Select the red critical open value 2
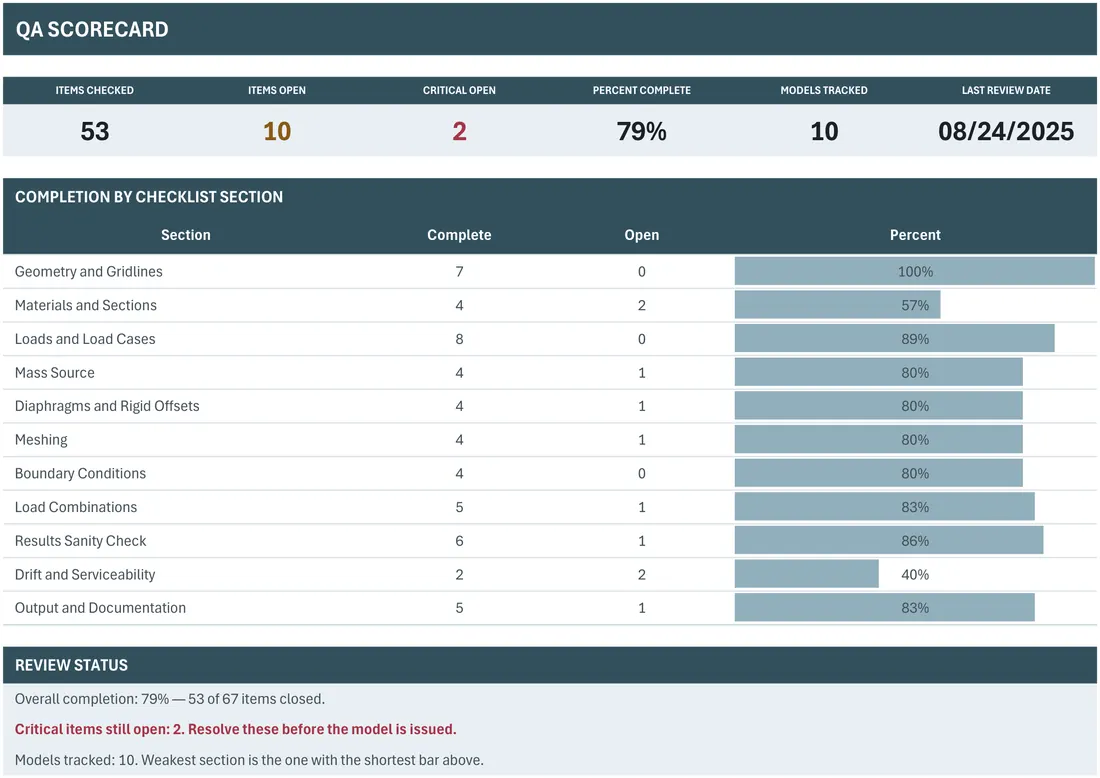Image resolution: width=1100 pixels, height=778 pixels. (x=459, y=131)
